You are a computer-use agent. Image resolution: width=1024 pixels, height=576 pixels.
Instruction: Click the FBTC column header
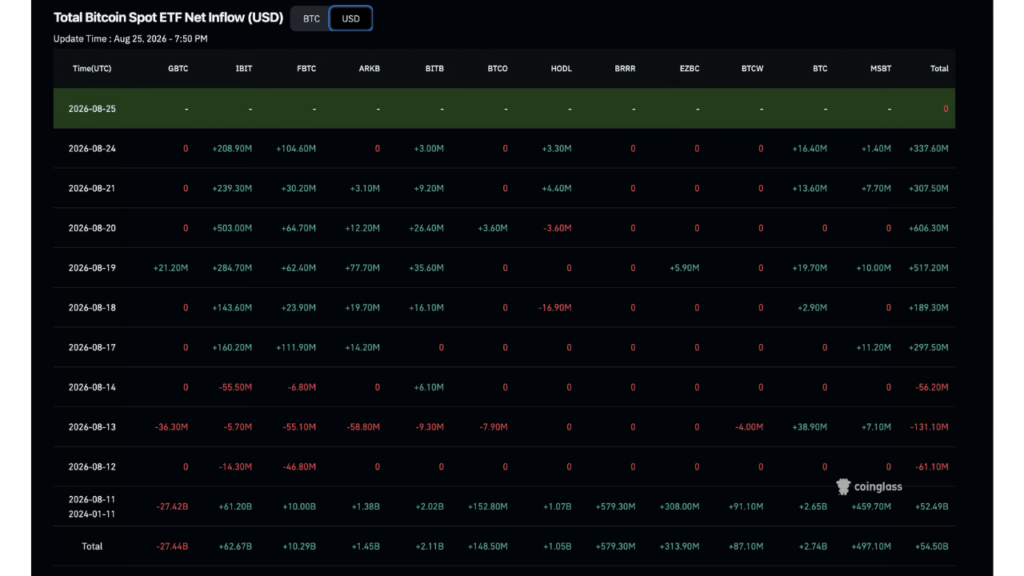point(306,69)
